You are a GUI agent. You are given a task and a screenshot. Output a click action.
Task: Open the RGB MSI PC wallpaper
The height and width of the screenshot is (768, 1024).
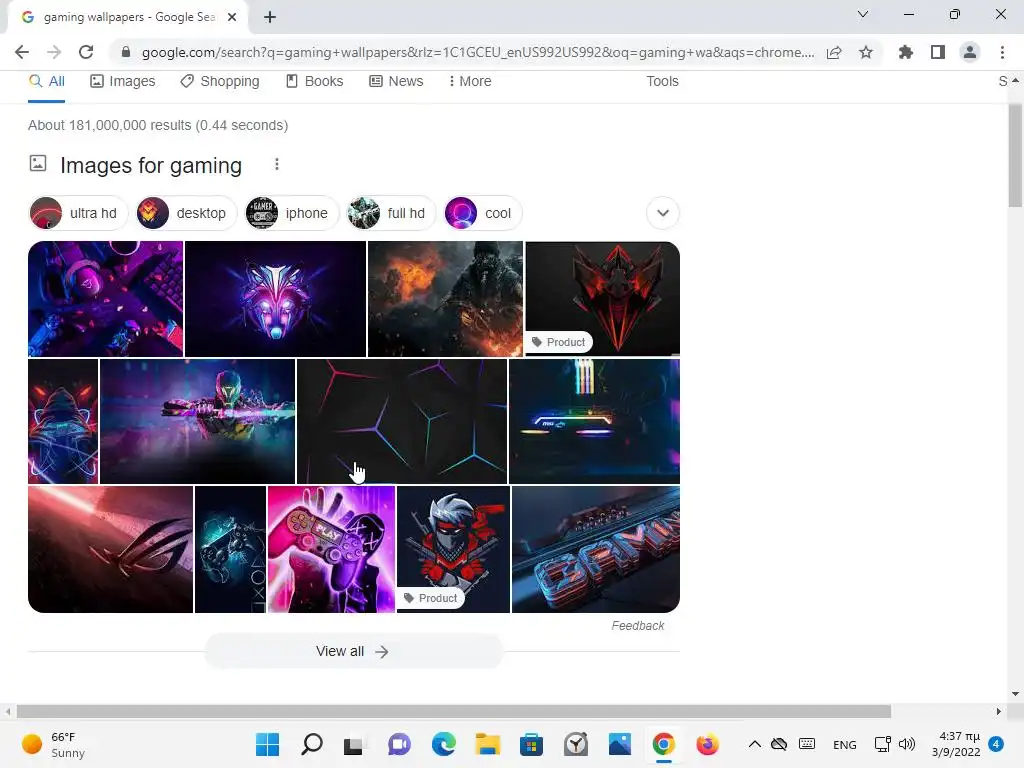point(594,421)
